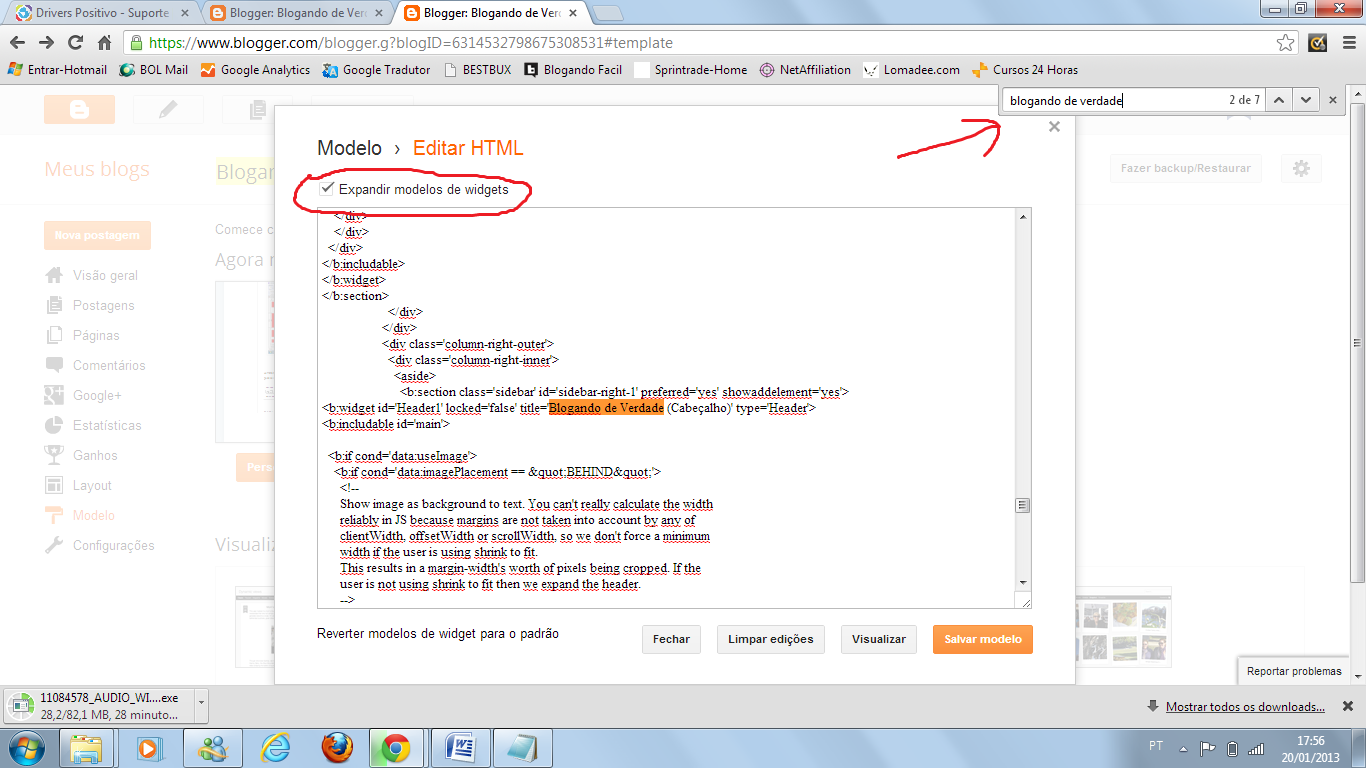1366x768 pixels.
Task: Open Google Analytics bookmark
Action: [255, 70]
